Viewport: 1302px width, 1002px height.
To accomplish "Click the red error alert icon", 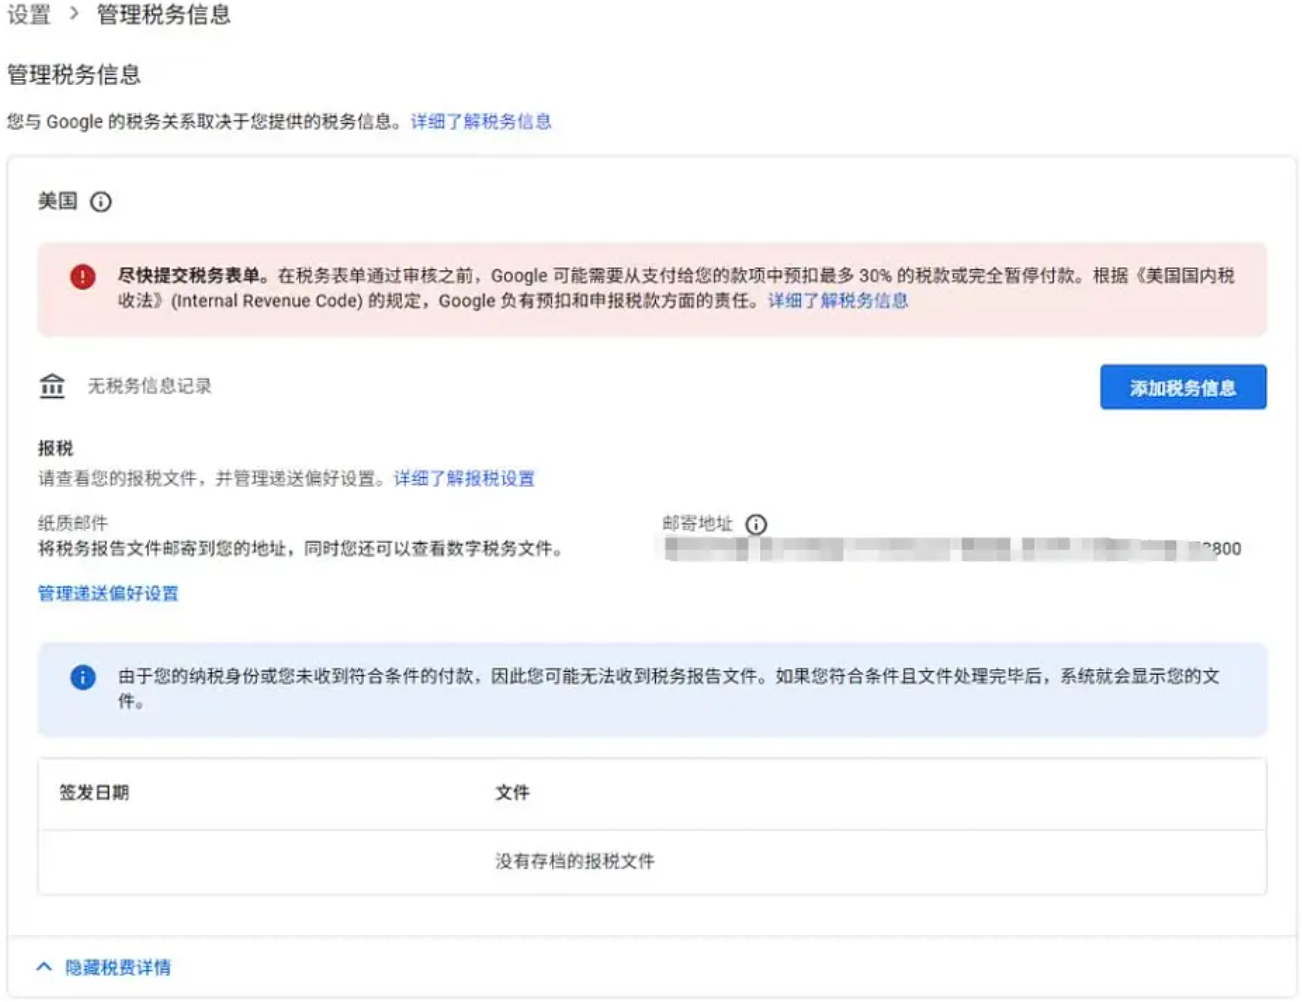I will click(83, 277).
